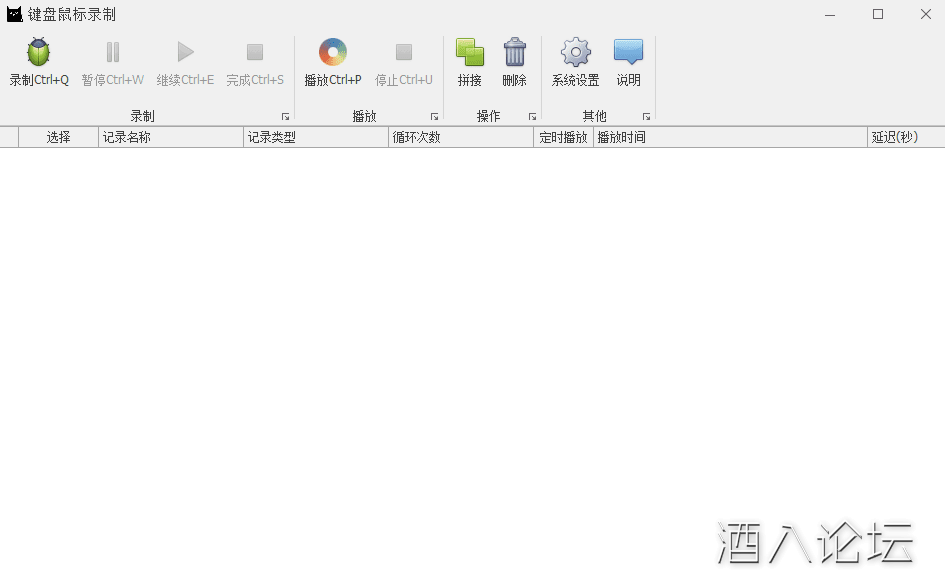Select the 拼接 merge icon

pos(470,53)
